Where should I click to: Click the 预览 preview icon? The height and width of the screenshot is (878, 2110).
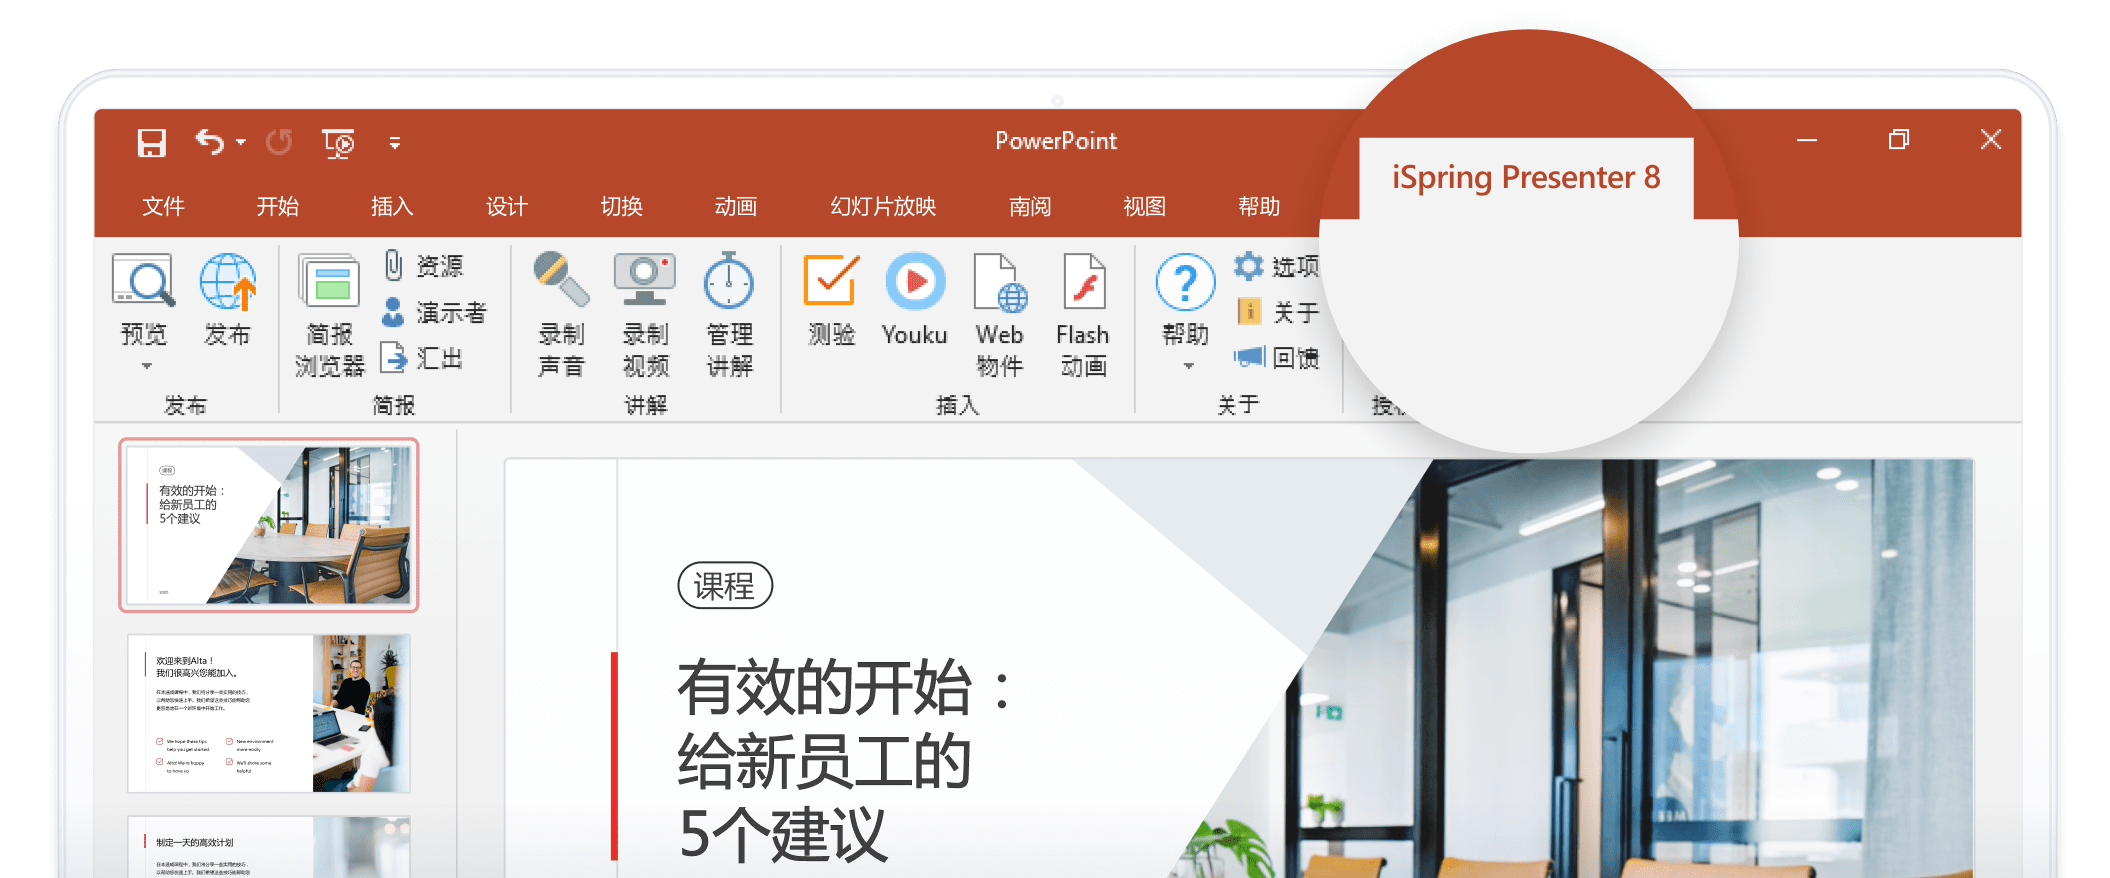point(144,281)
